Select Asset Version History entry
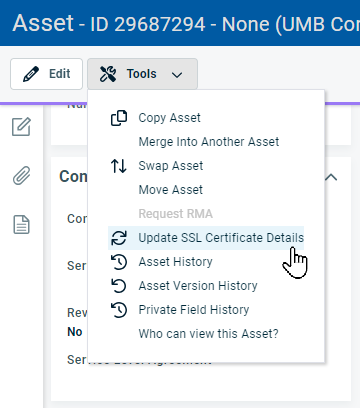This screenshot has height=408, width=360. [198, 286]
